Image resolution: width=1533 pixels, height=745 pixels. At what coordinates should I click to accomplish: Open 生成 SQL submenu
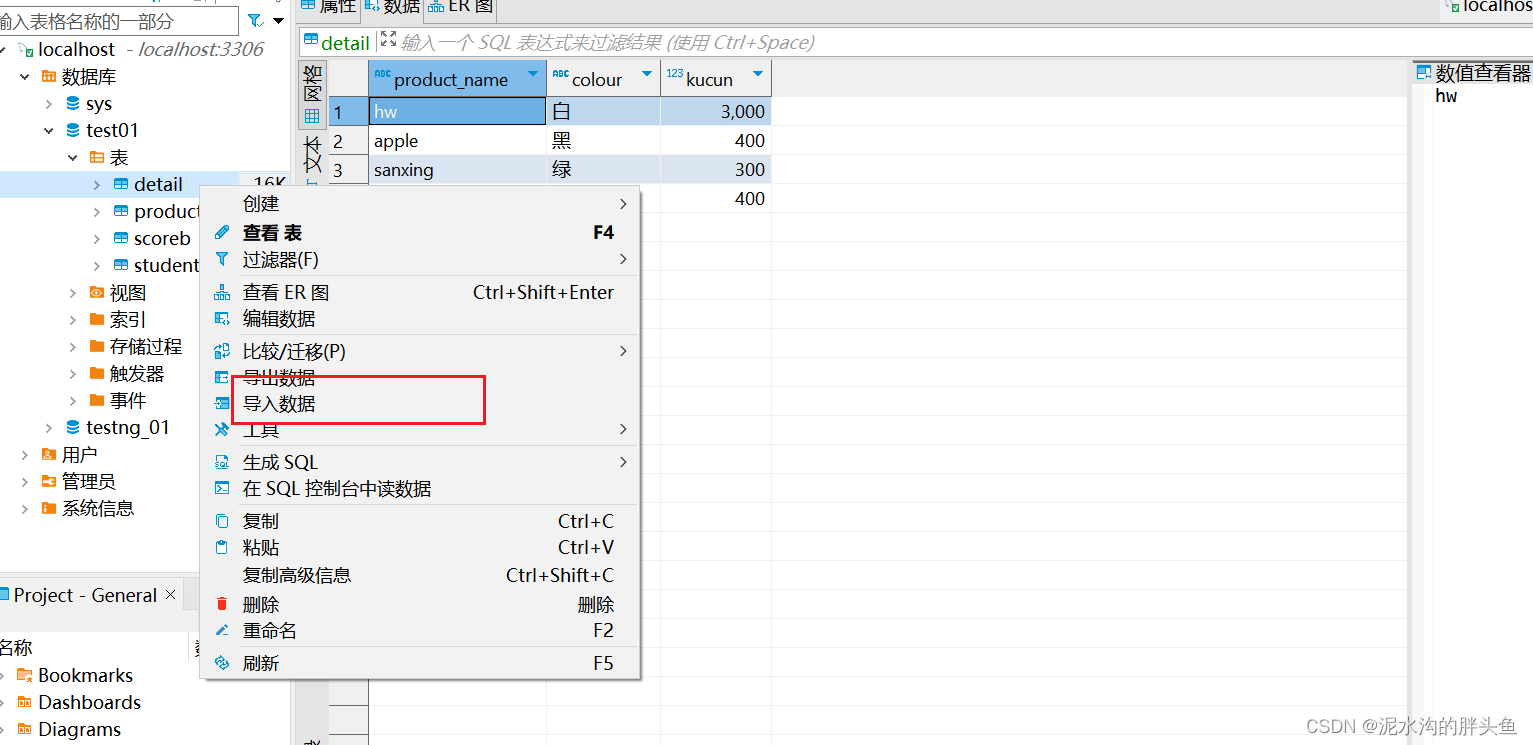(420, 463)
